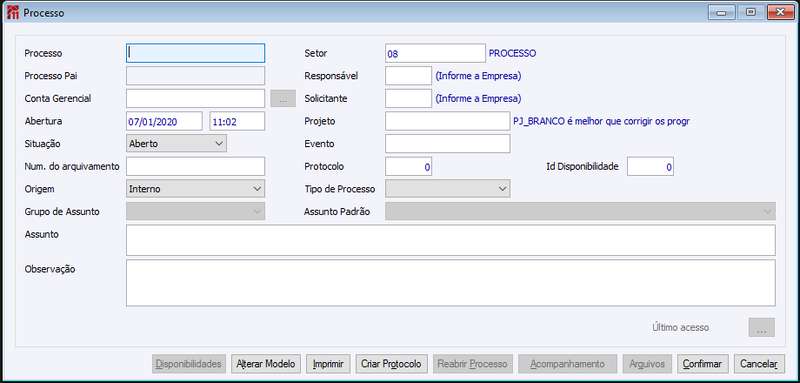Click the Cancelar button
800x383 pixels.
point(759,364)
